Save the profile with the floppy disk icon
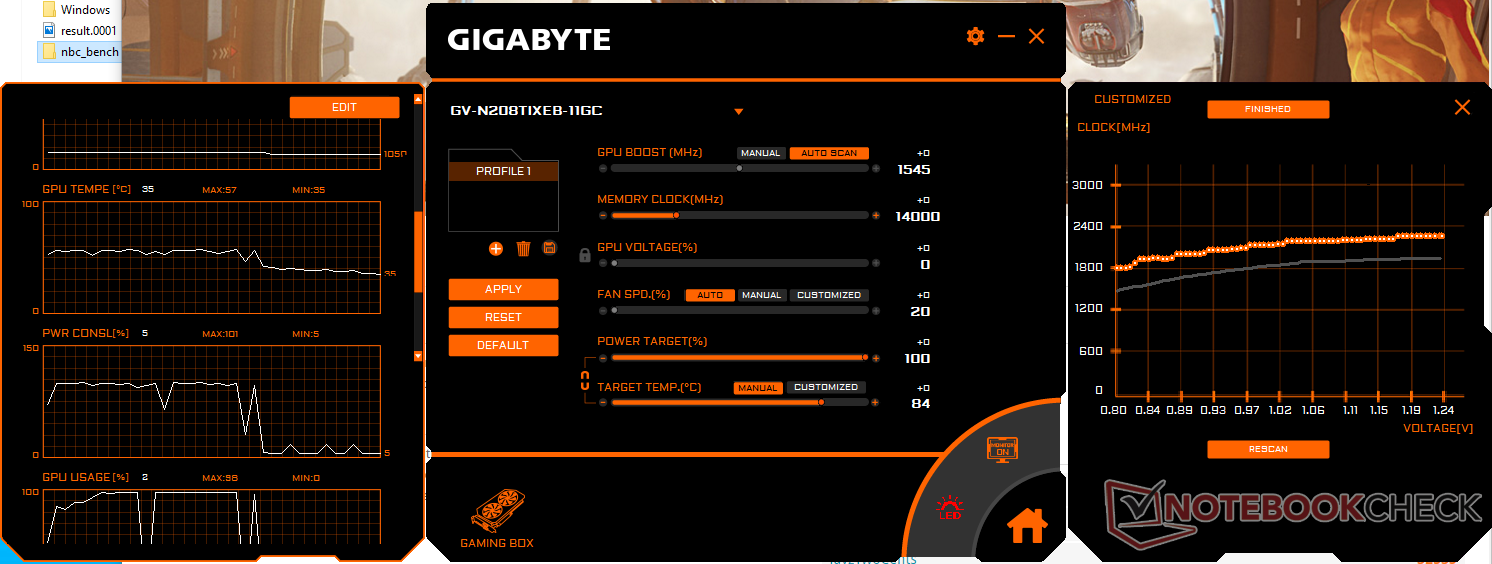This screenshot has height=564, width=1492. click(x=549, y=247)
